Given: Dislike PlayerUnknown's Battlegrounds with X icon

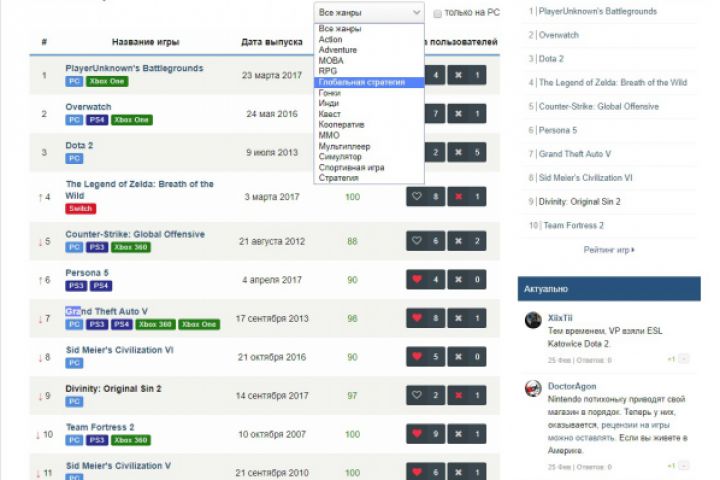Looking at the screenshot, I should pos(458,75).
